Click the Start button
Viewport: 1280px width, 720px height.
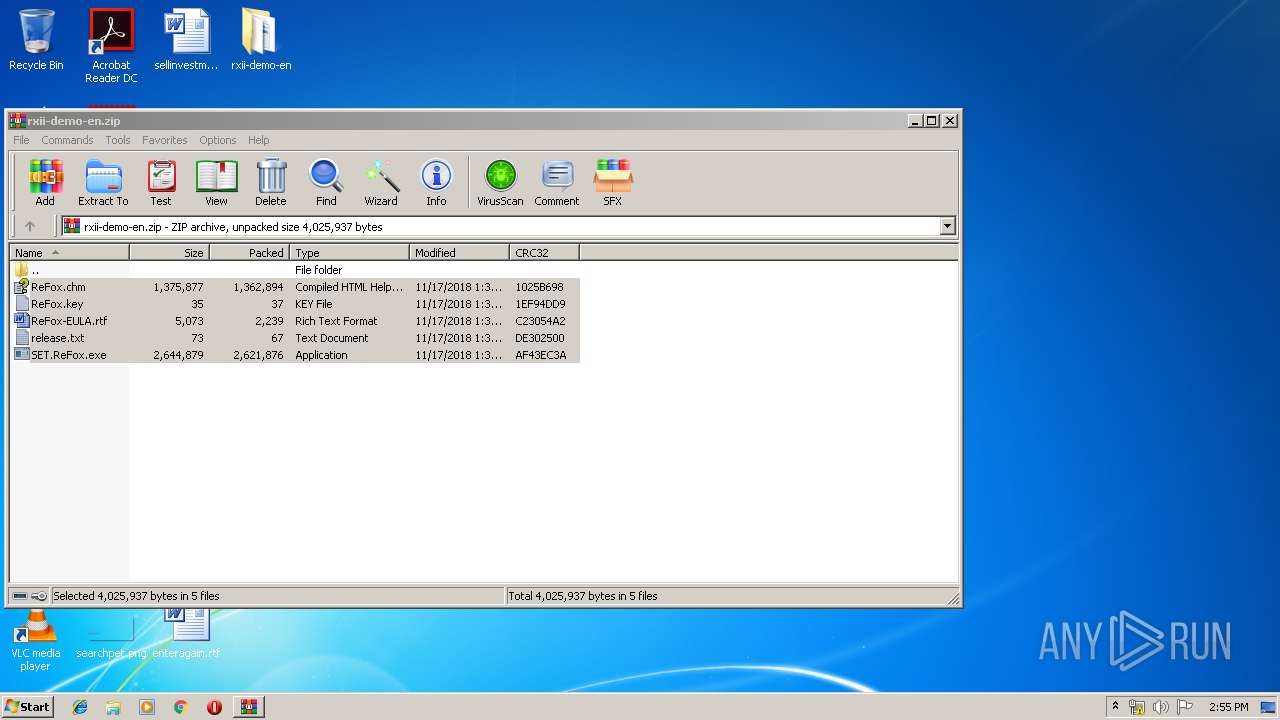[27, 706]
